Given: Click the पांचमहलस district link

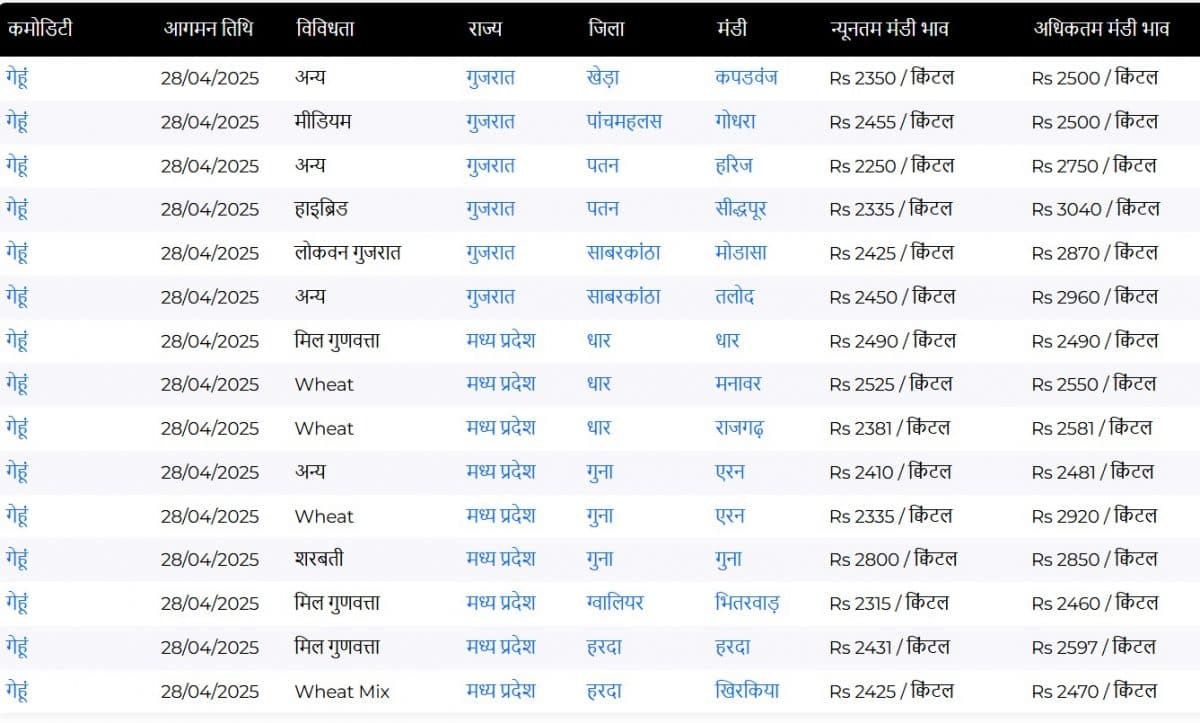Looking at the screenshot, I should pyautogui.click(x=624, y=121).
